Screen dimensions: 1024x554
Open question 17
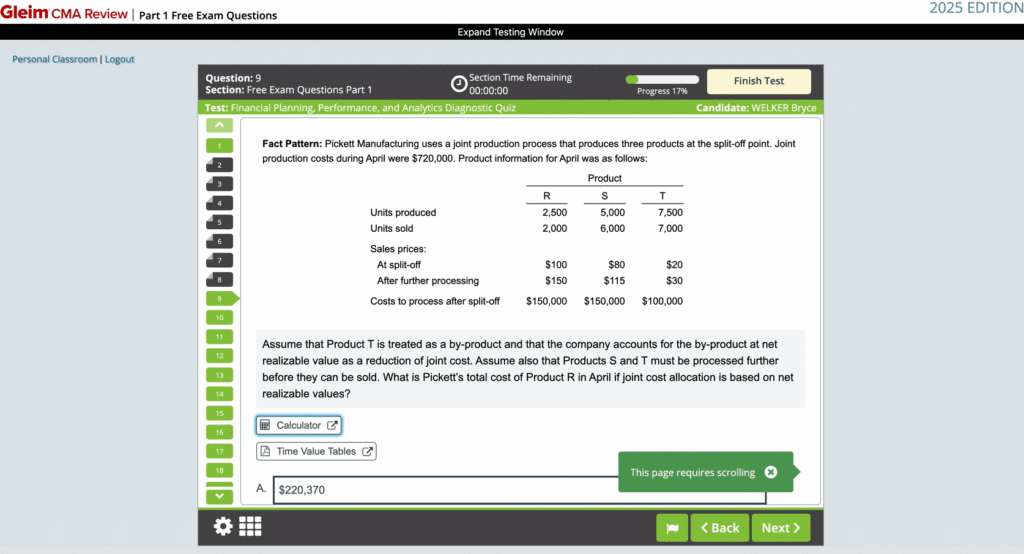(x=219, y=451)
